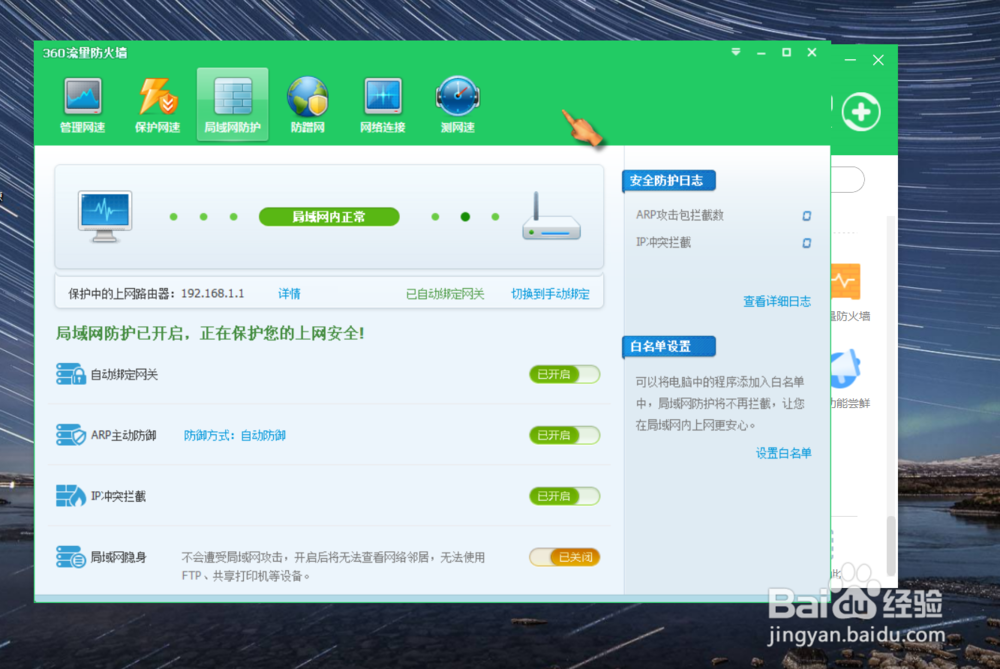Close the 360流量防火墙 window
This screenshot has width=1000, height=669.
pos(812,52)
